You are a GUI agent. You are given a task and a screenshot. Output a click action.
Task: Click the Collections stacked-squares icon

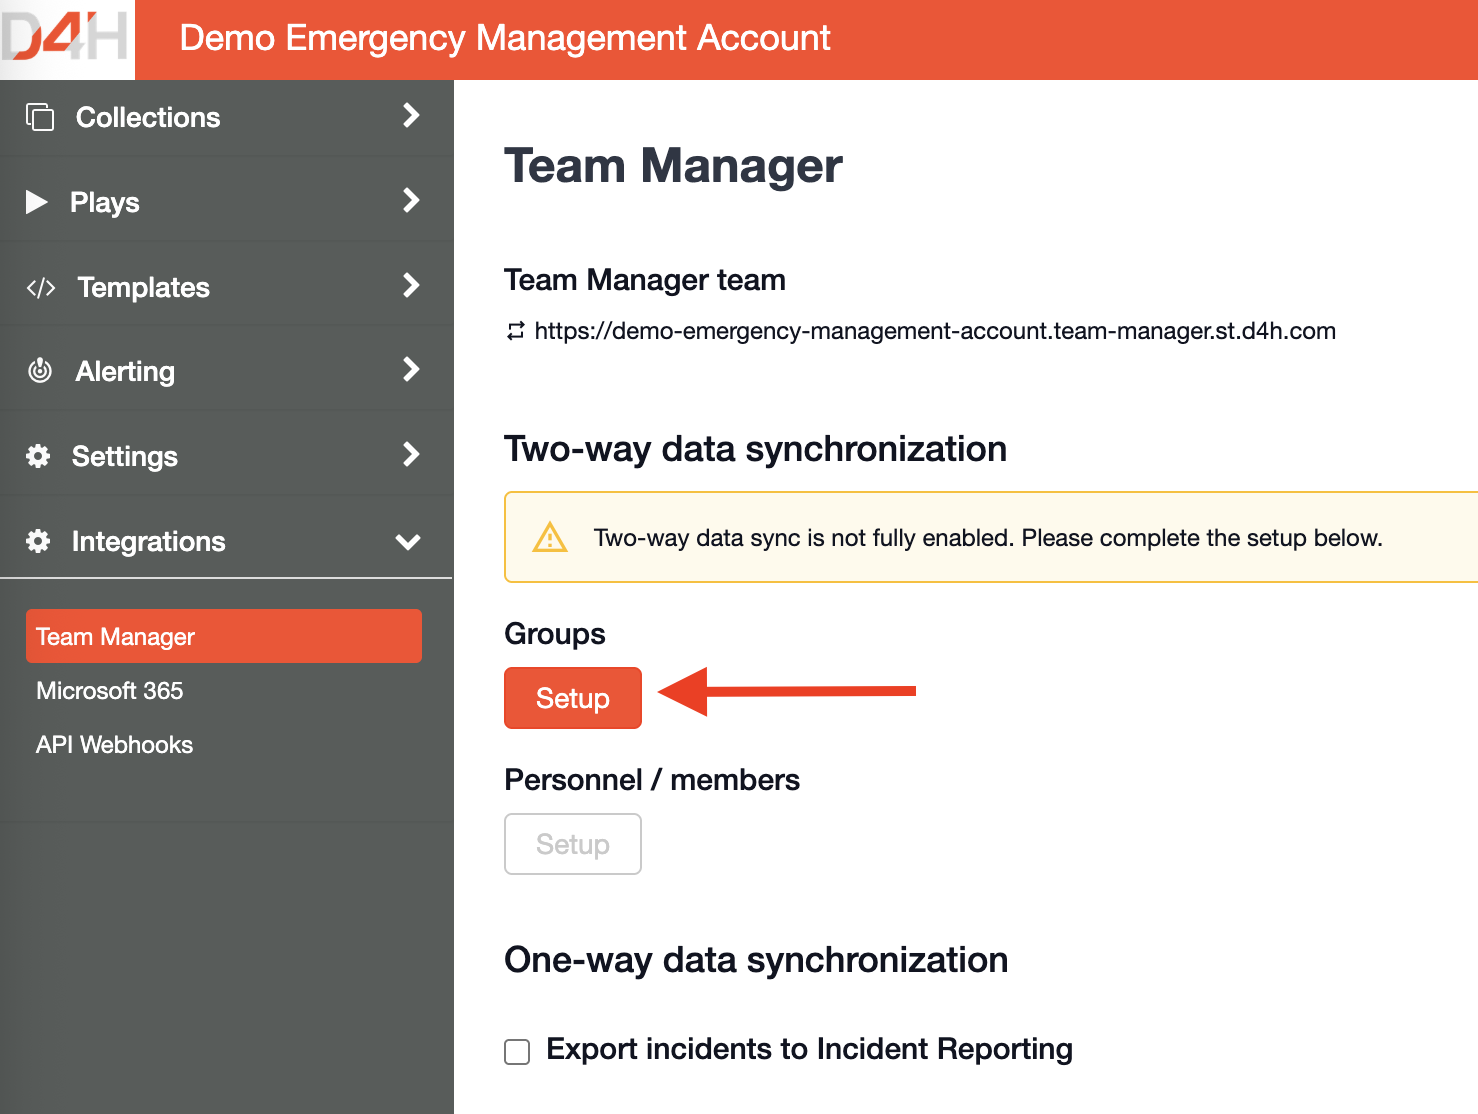pos(40,117)
